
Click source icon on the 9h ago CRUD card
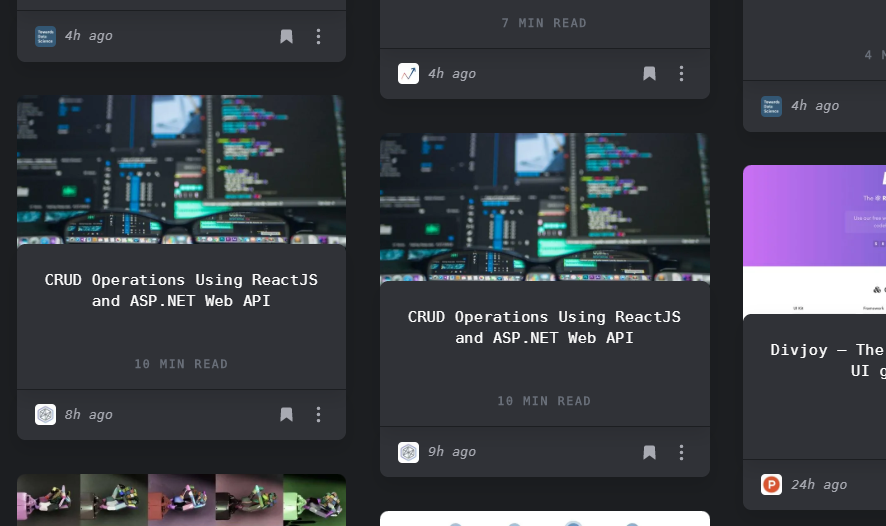409,452
